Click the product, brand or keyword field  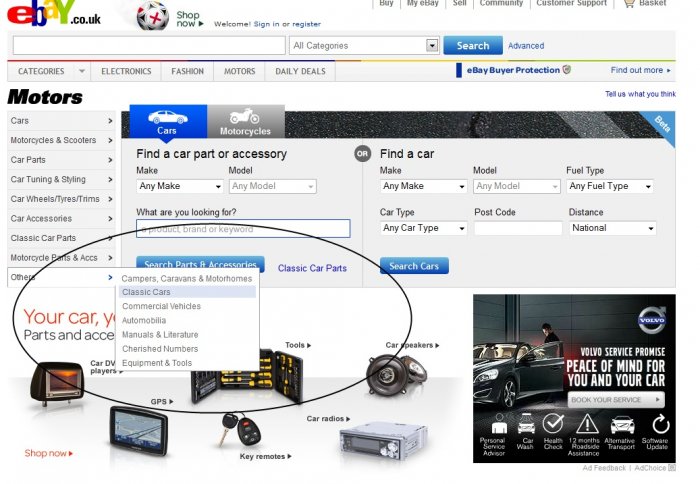(x=243, y=229)
